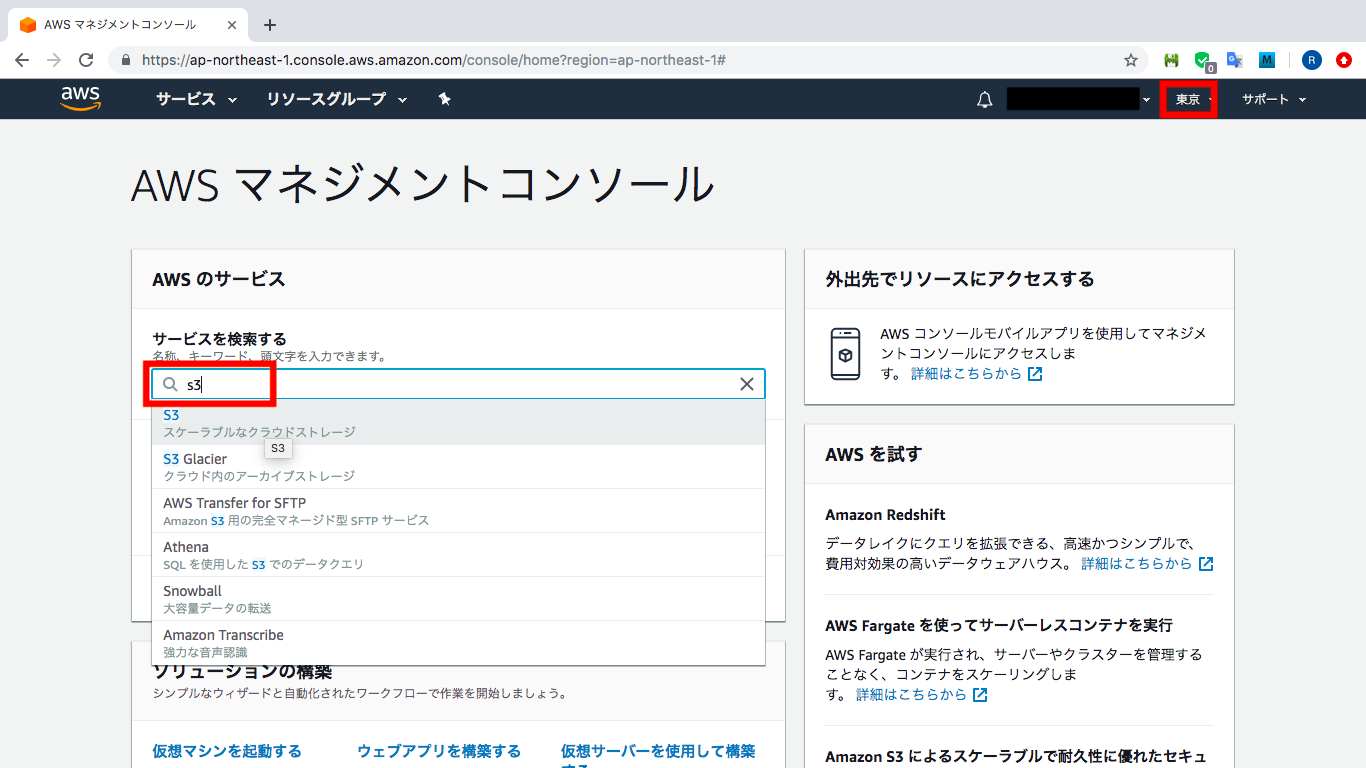Click the AWS を試す heading

click(x=873, y=454)
